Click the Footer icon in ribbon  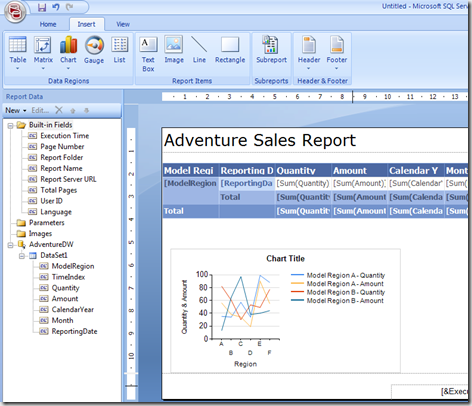(337, 45)
